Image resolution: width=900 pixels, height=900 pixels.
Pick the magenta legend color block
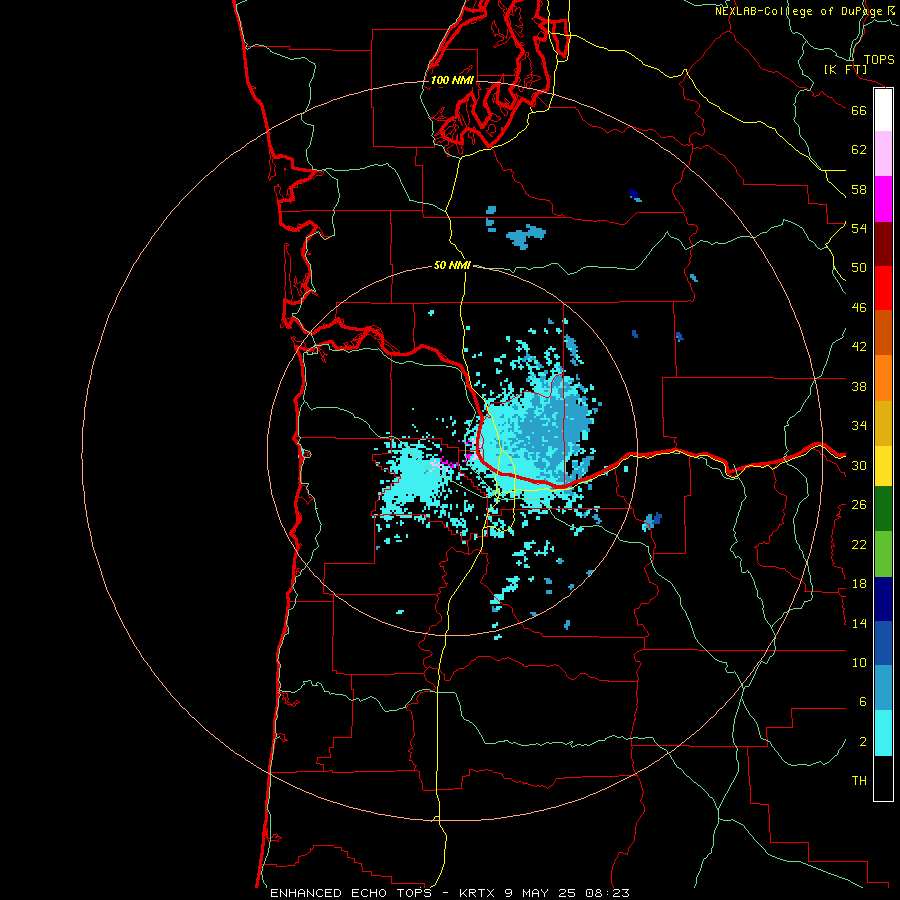[883, 199]
